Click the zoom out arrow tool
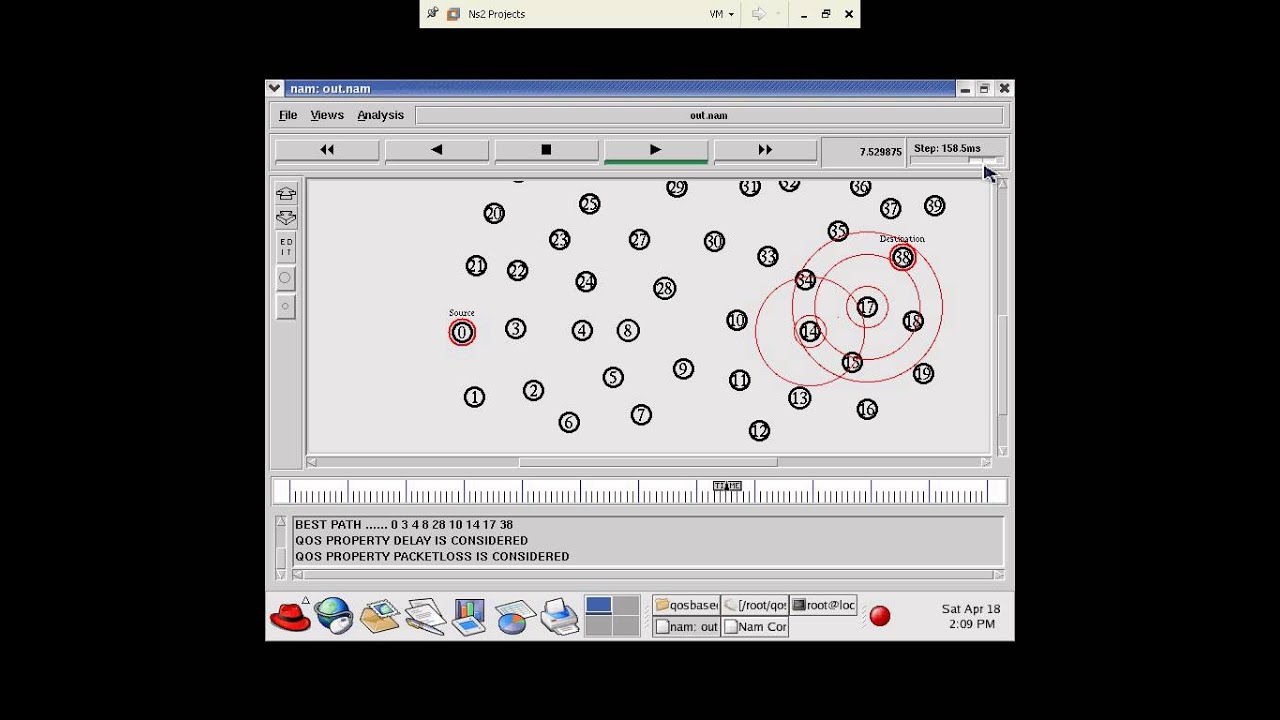 [x=286, y=217]
